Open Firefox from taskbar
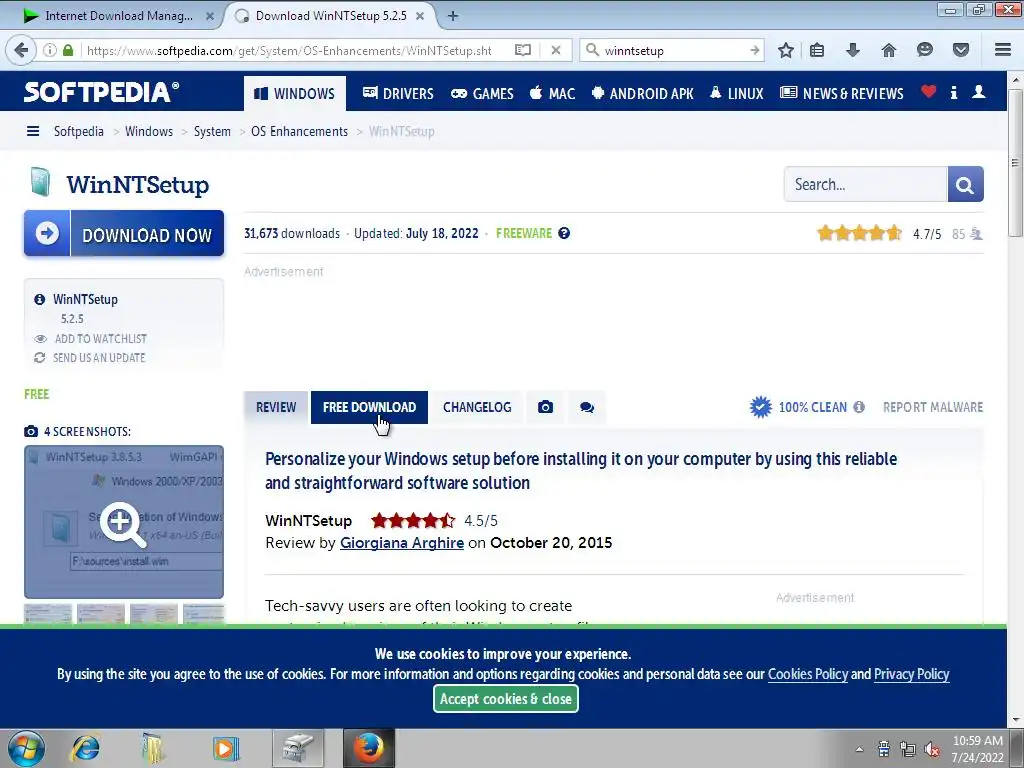The image size is (1024, 768). tap(369, 748)
